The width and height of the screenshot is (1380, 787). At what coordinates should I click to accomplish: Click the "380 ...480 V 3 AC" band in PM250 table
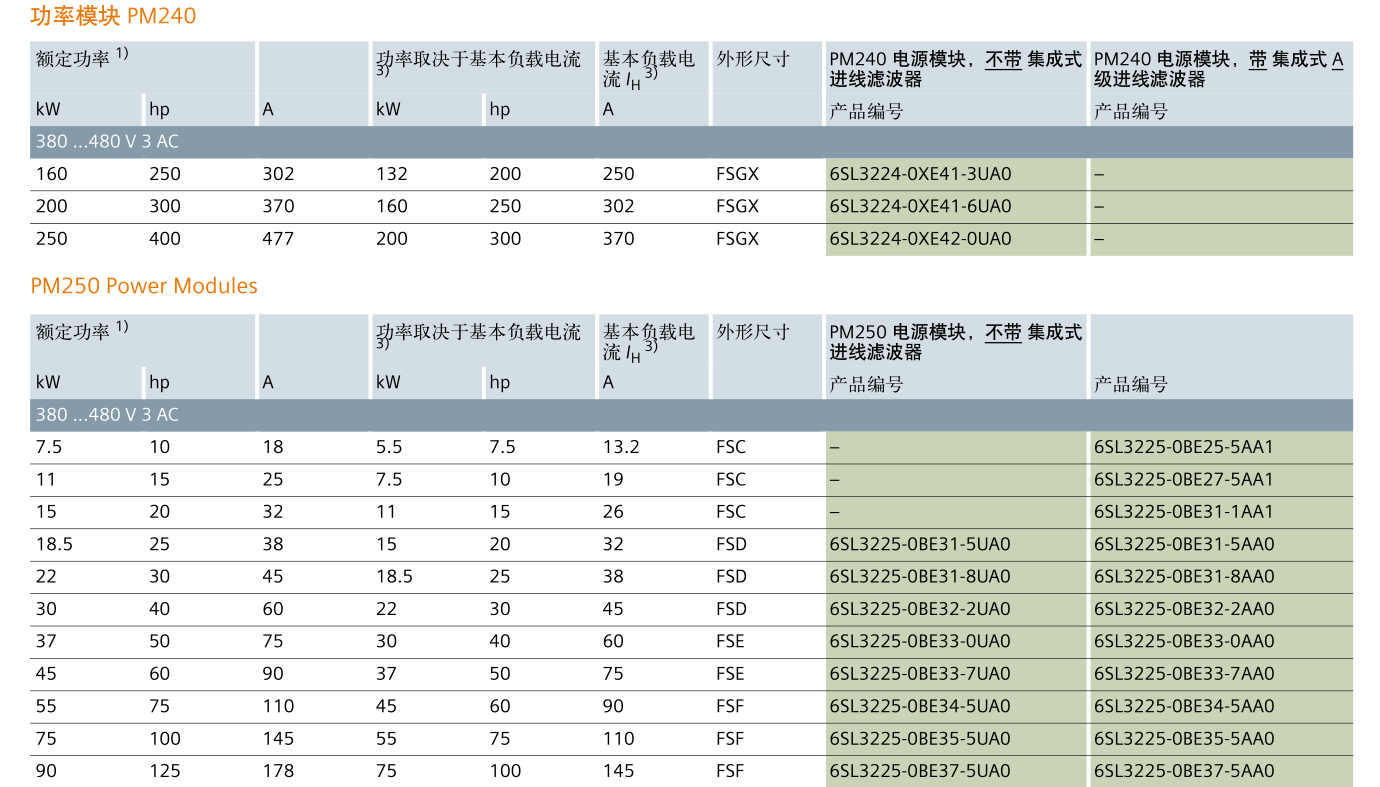pos(691,415)
